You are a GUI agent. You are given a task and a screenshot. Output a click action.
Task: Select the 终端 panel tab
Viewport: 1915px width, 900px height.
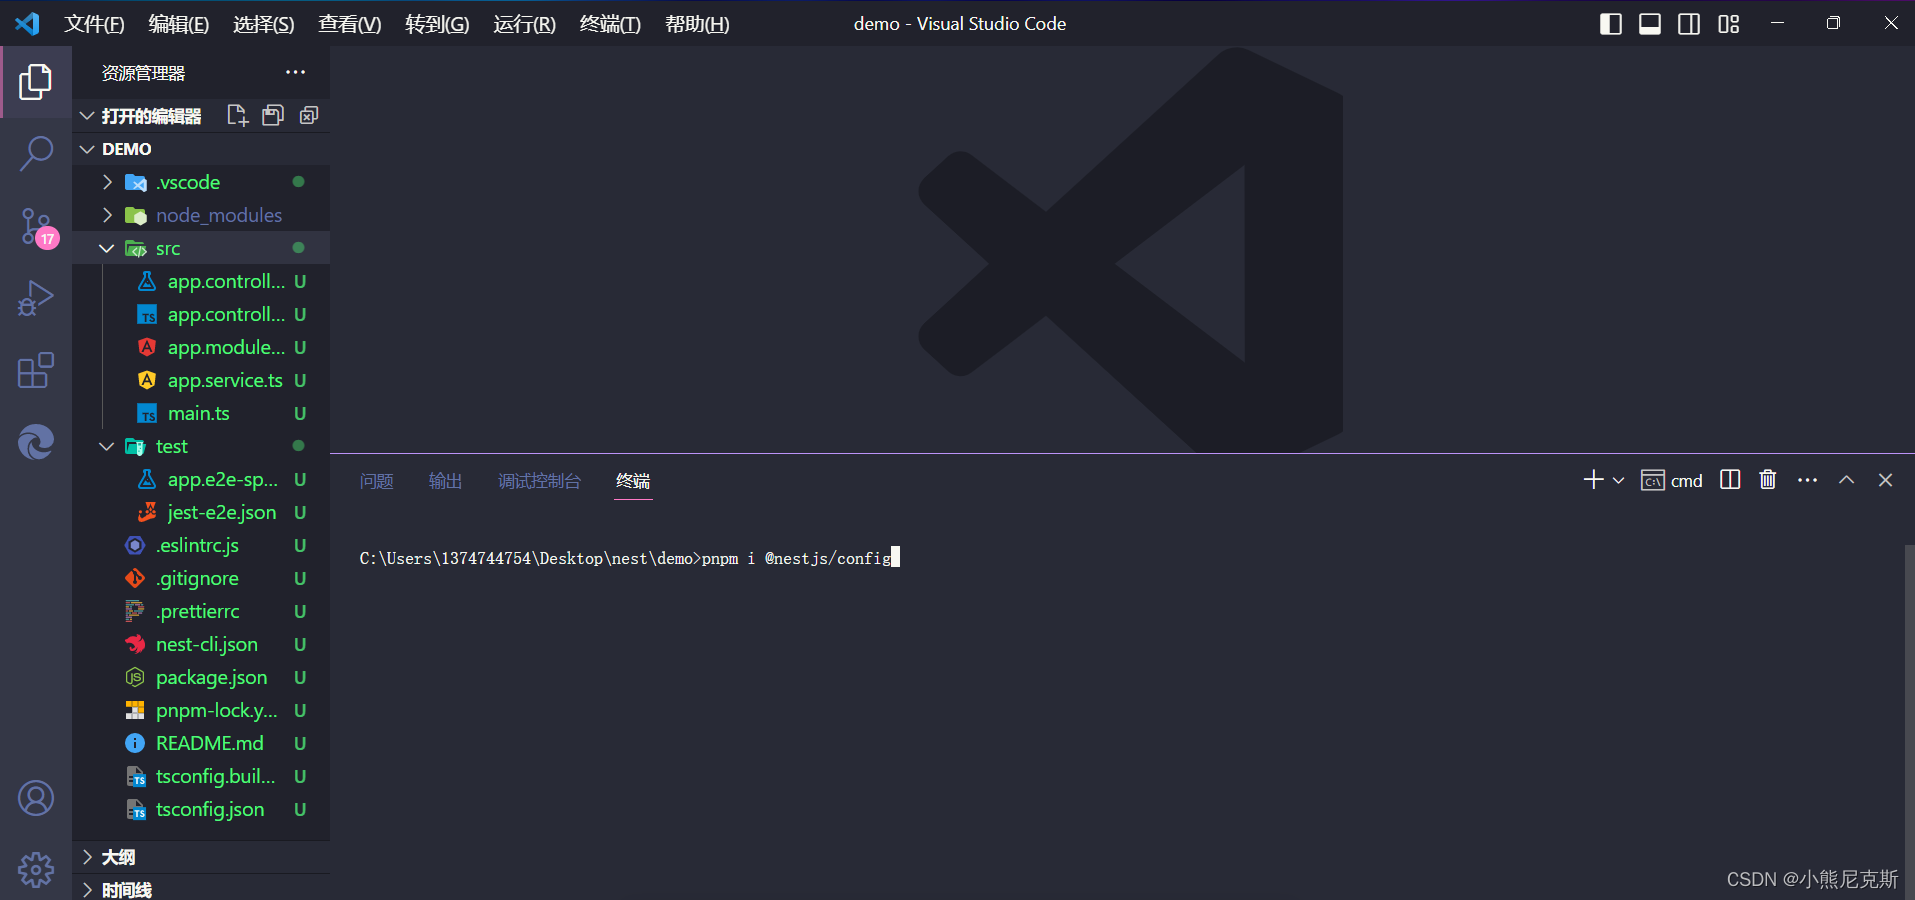point(633,481)
